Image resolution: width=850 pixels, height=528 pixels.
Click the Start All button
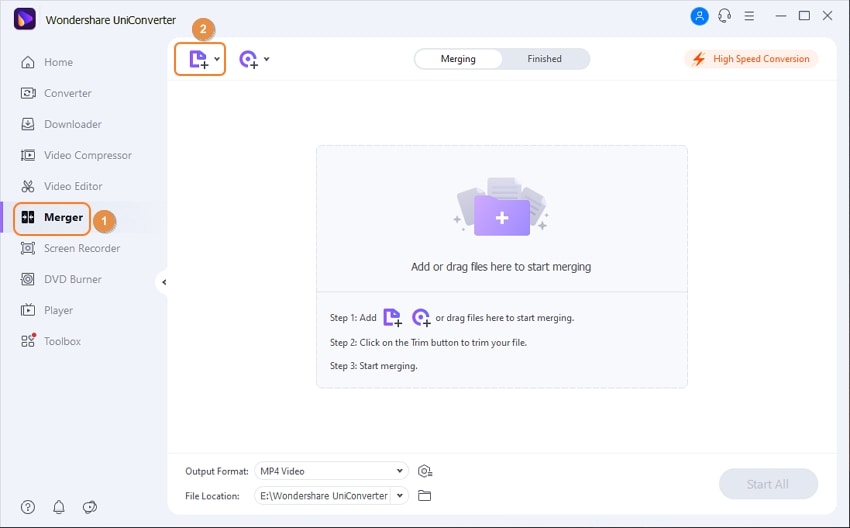[768, 484]
